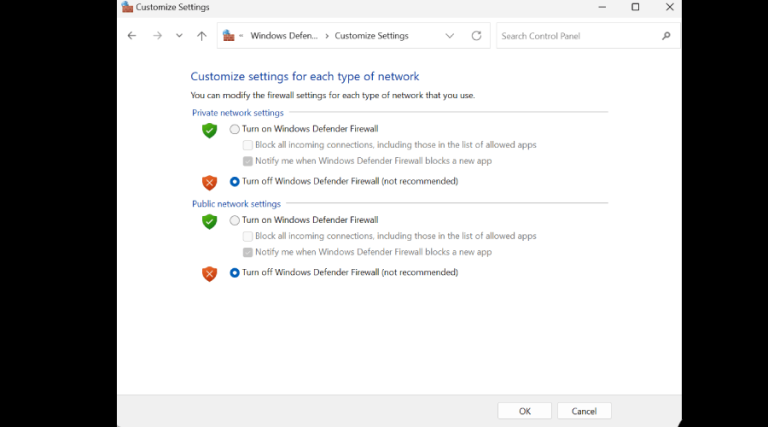Viewport: 768px width, 427px height.
Task: Open recent locations dropdown chevron
Action: tap(179, 36)
